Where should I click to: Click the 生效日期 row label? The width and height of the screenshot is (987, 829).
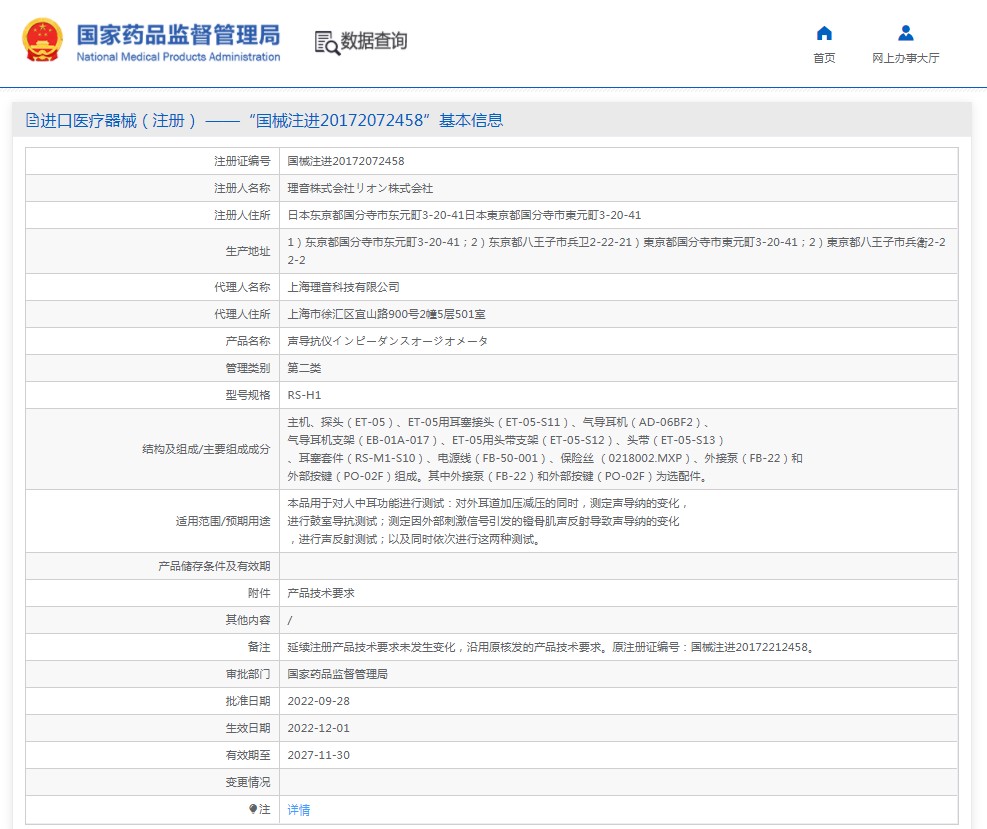[x=247, y=728]
